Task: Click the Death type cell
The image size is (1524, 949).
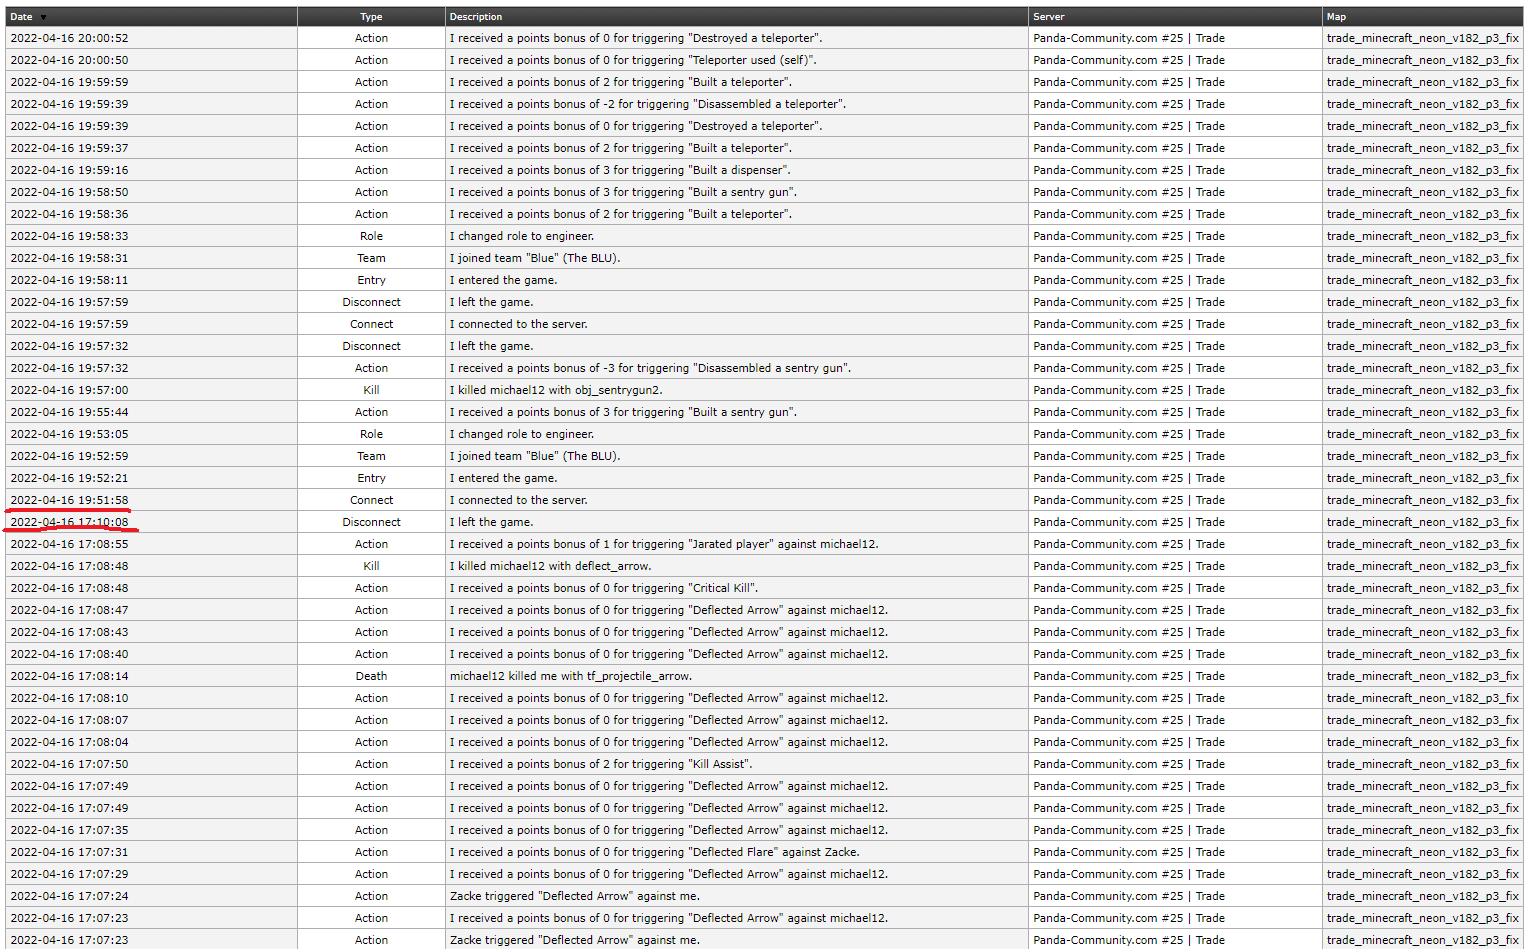Action: [371, 676]
